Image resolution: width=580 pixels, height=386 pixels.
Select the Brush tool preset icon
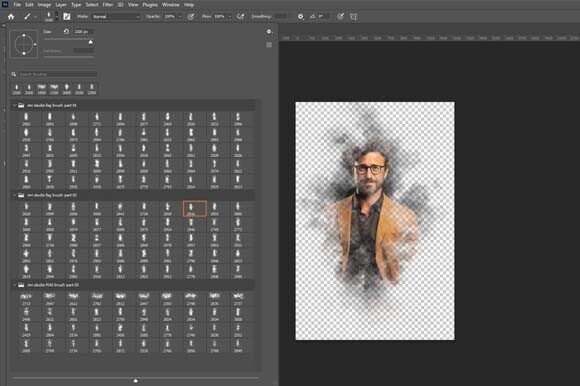point(27,17)
